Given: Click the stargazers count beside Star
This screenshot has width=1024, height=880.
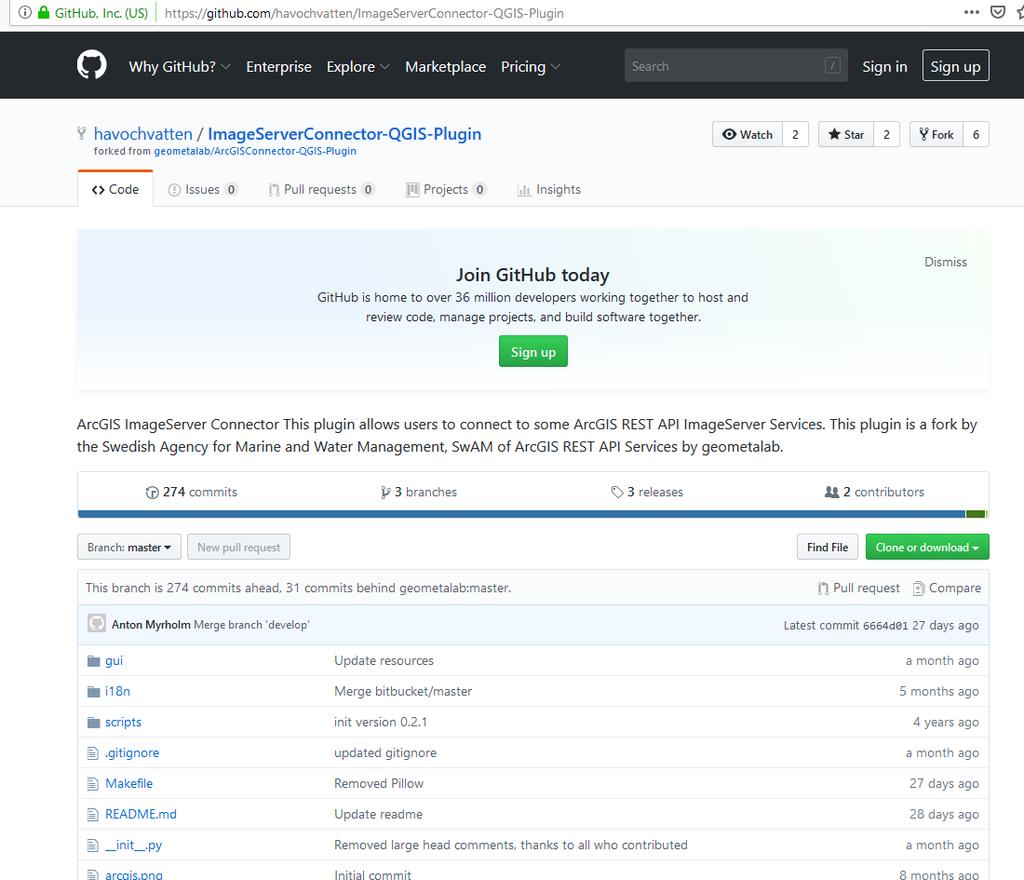Looking at the screenshot, I should pyautogui.click(x=886, y=134).
